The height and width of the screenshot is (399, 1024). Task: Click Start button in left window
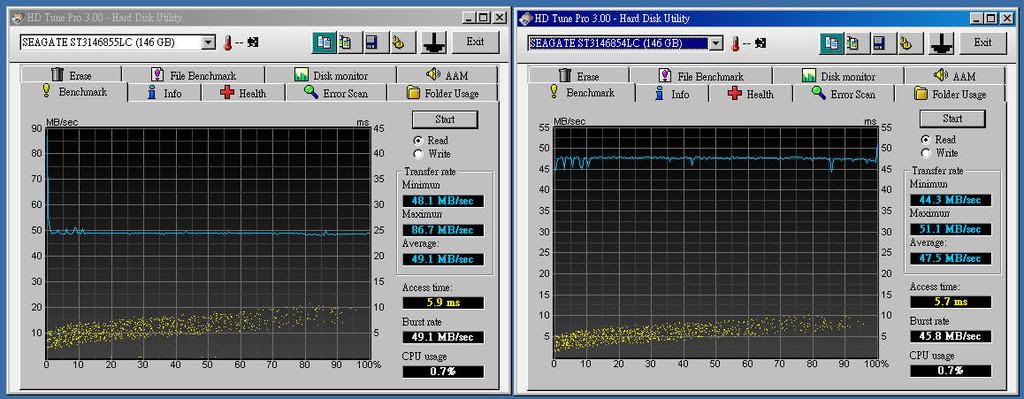pyautogui.click(x=445, y=120)
